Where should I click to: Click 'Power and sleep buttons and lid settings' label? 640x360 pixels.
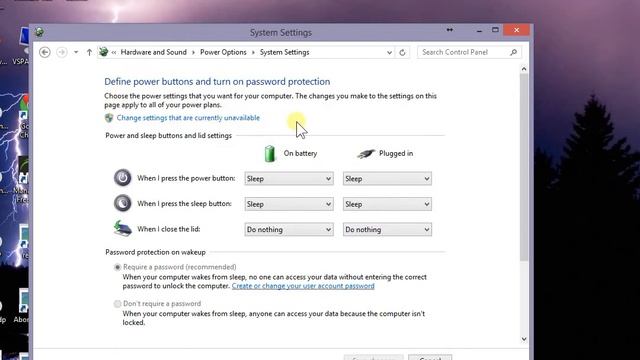click(x=169, y=136)
